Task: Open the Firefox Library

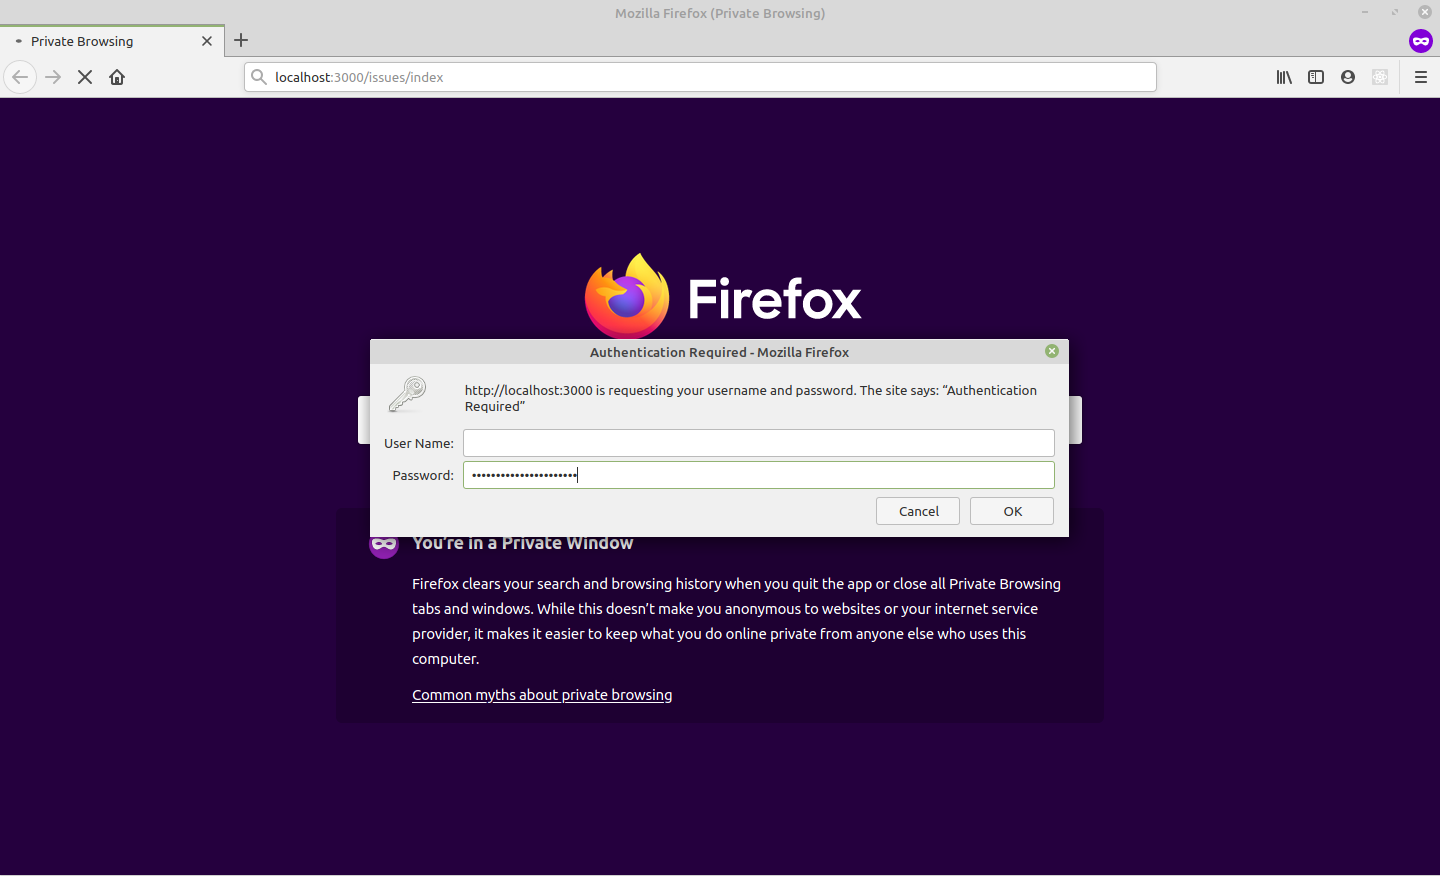Action: coord(1283,77)
